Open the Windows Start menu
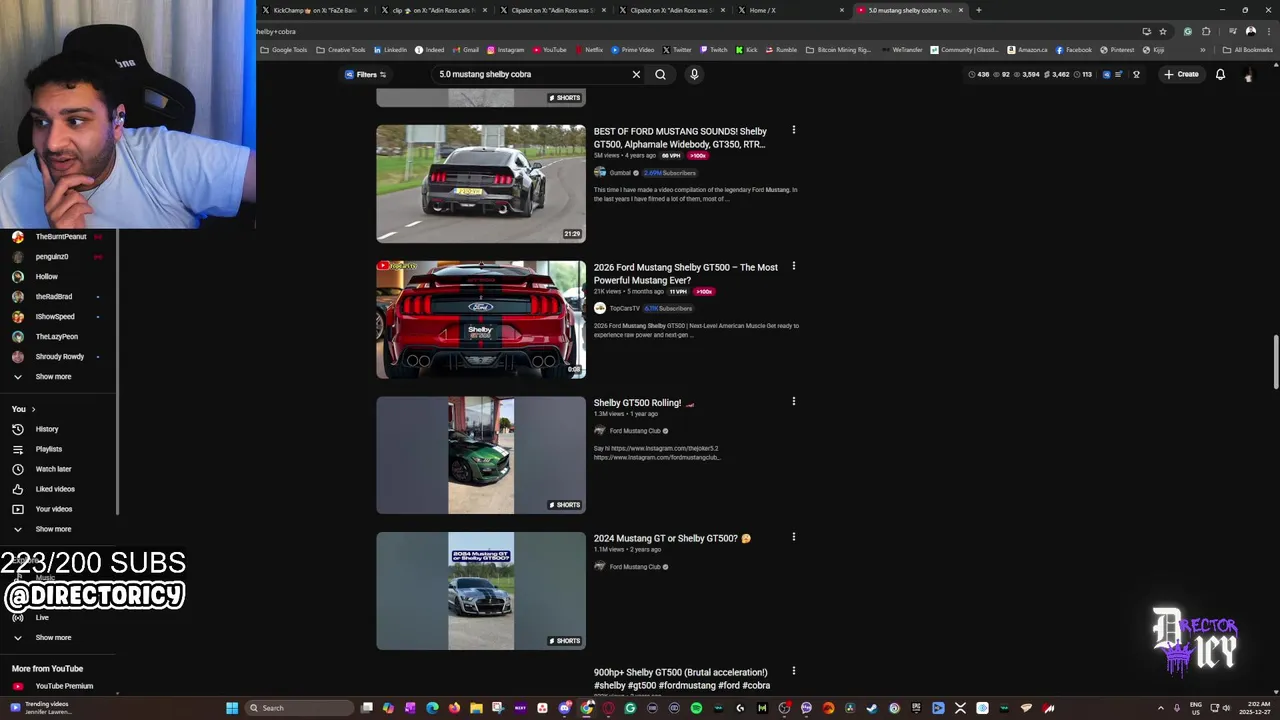This screenshot has height=720, width=1280. [232, 708]
